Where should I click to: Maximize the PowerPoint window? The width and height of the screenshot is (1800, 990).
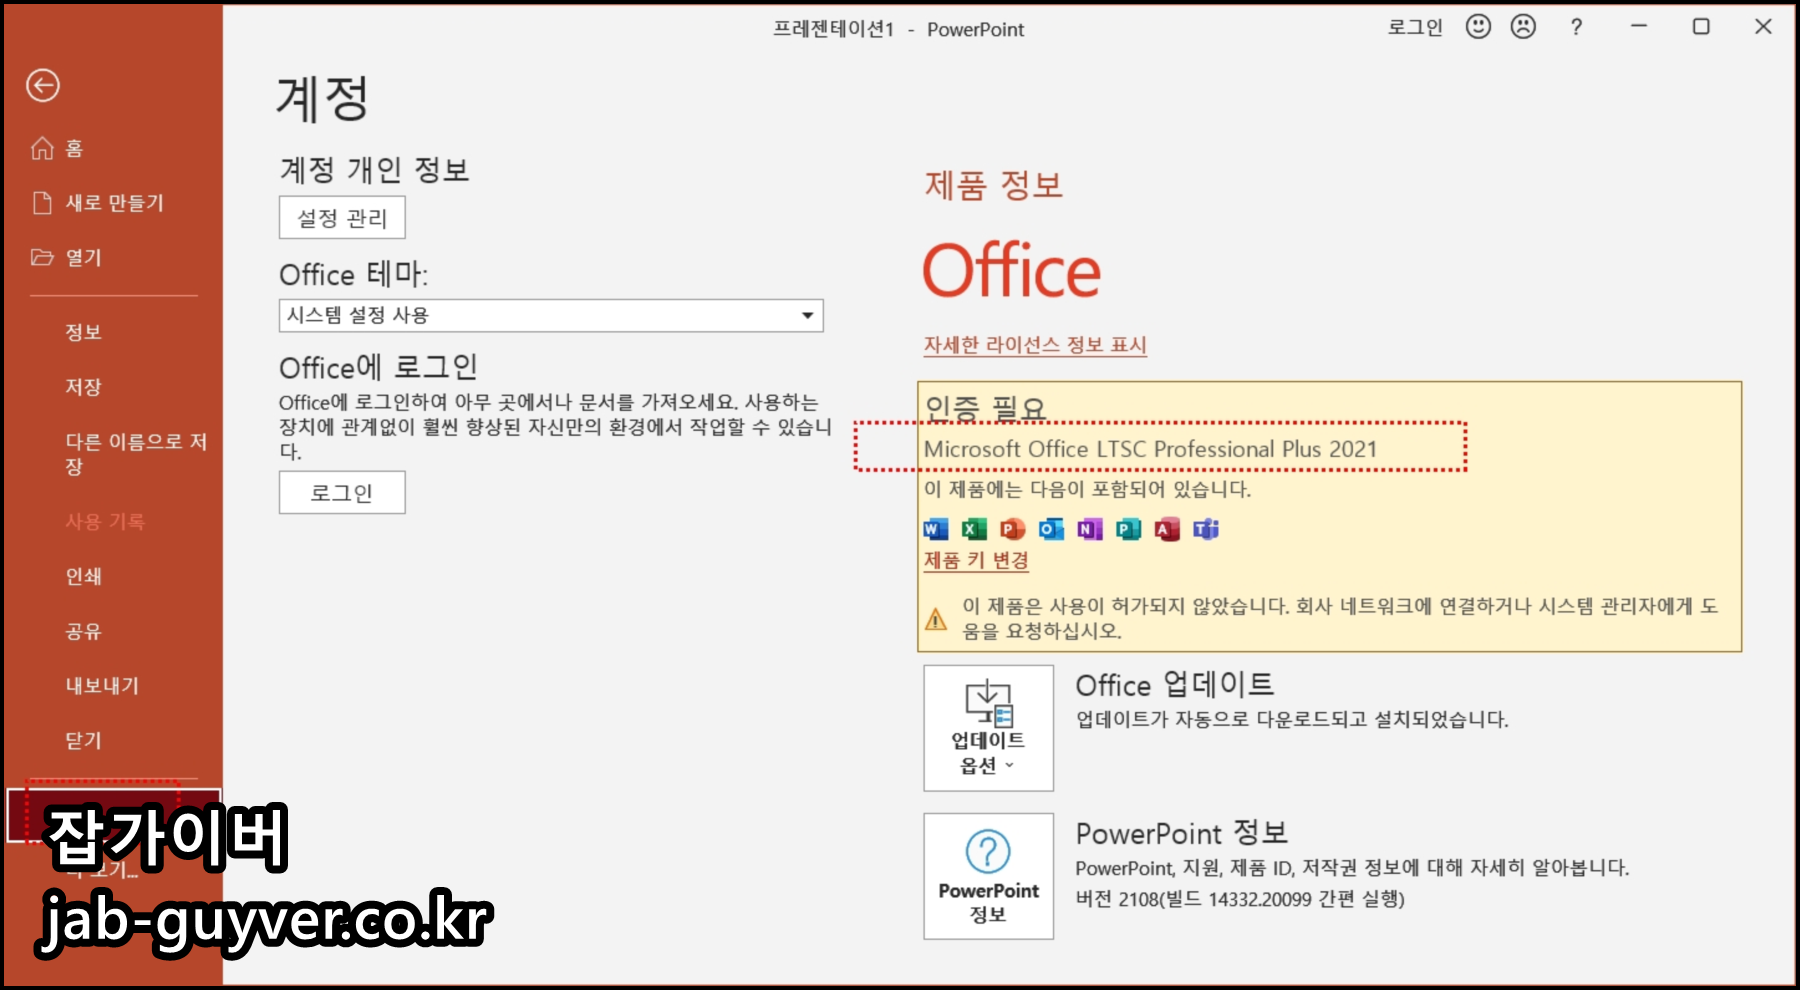[x=1701, y=27]
